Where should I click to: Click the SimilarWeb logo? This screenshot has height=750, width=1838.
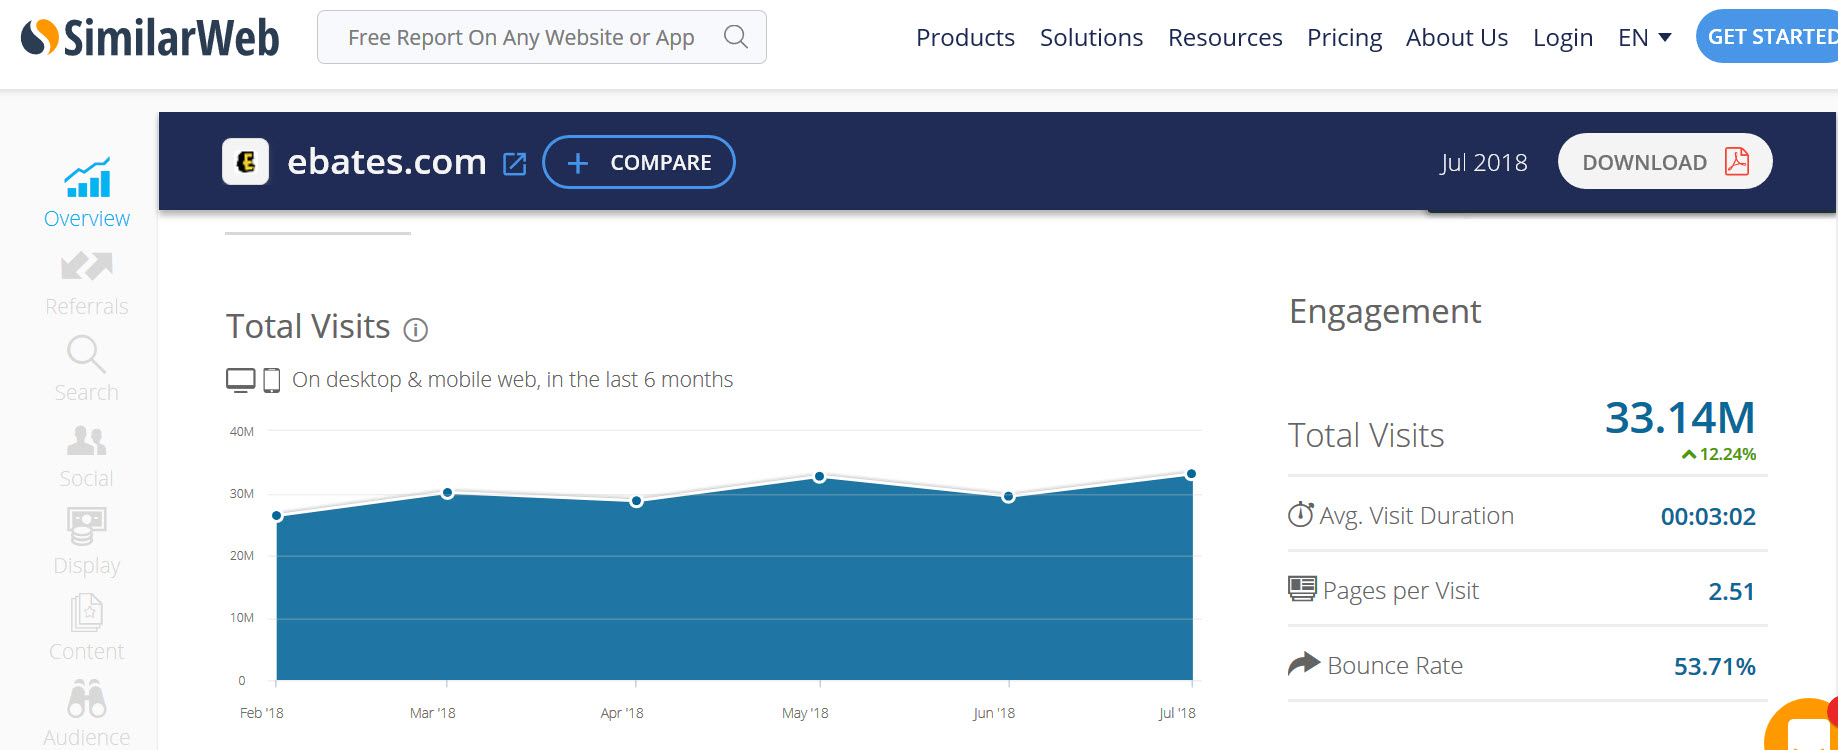(150, 38)
